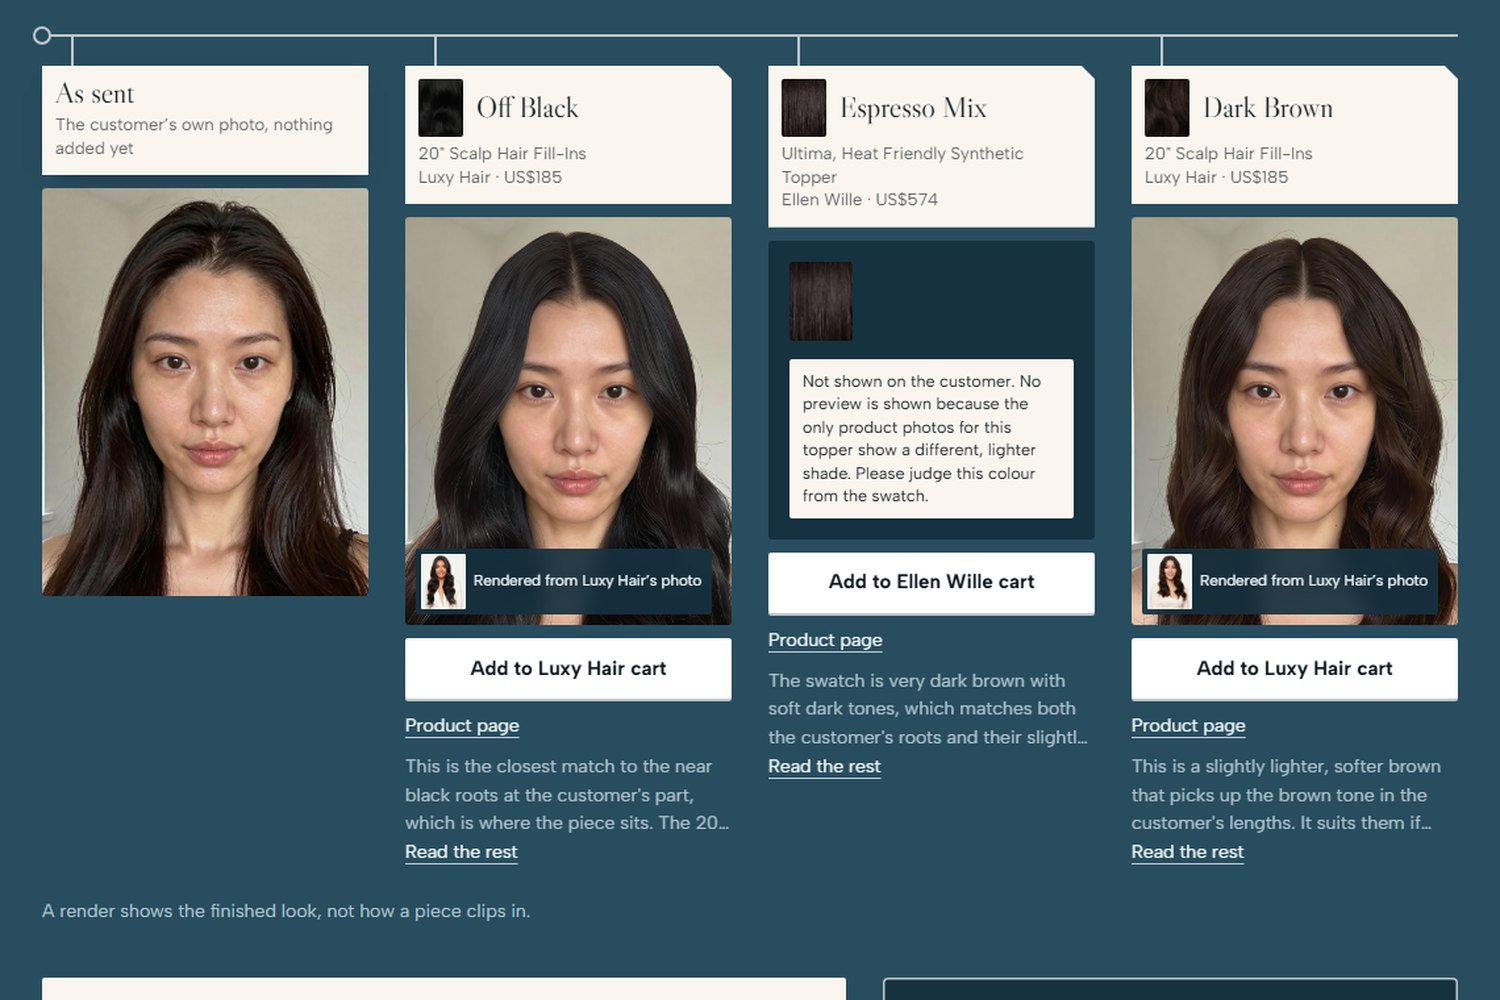Image resolution: width=1500 pixels, height=1000 pixels.
Task: Open Product page link for Off Black
Action: coord(462,726)
